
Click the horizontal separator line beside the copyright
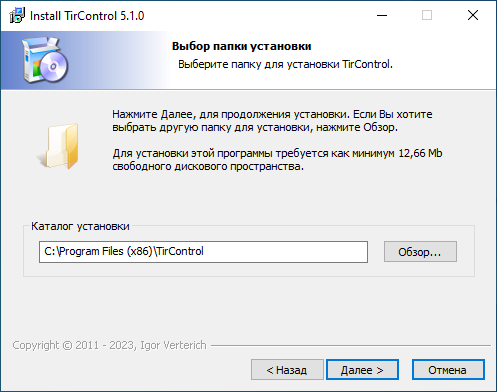point(351,345)
